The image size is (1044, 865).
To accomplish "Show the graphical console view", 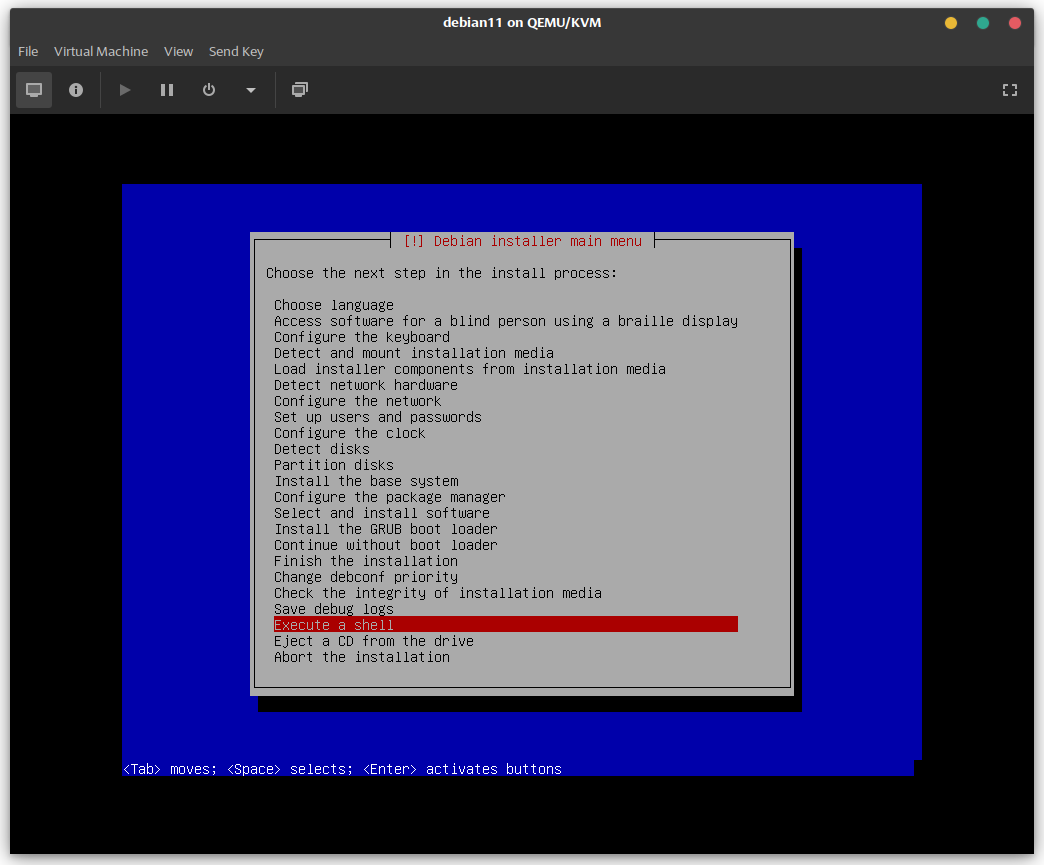I will [34, 90].
